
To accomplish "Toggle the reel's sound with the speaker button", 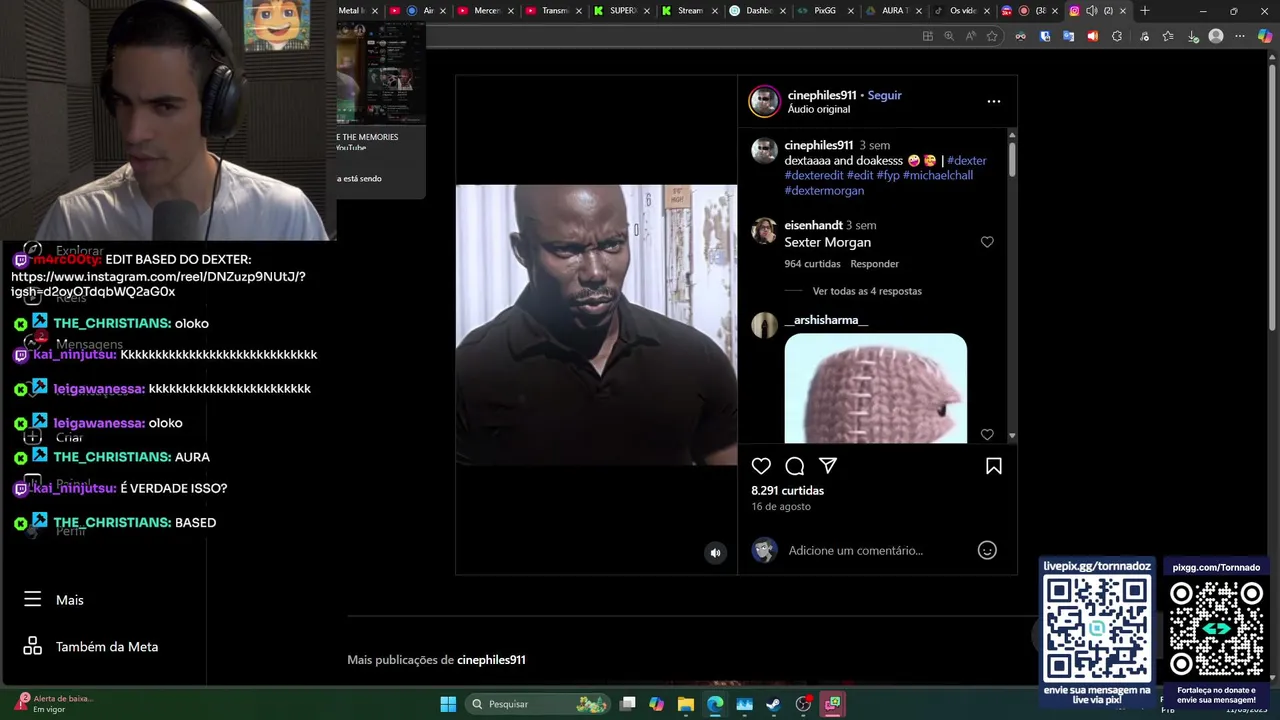I will (715, 552).
